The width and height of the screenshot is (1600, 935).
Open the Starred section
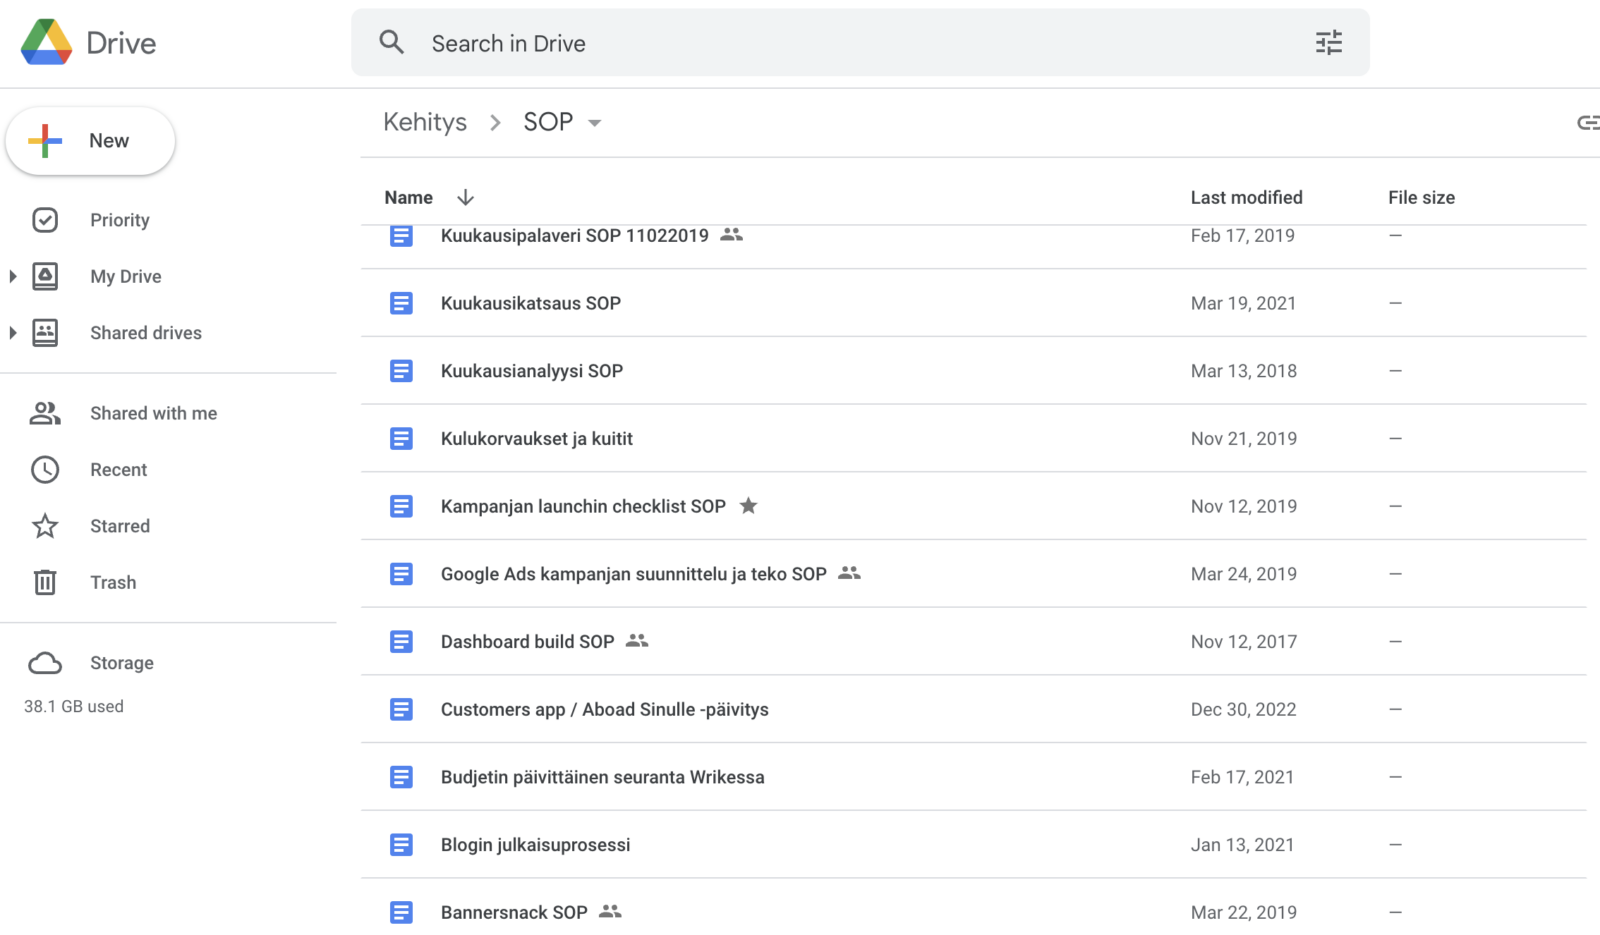click(x=119, y=526)
